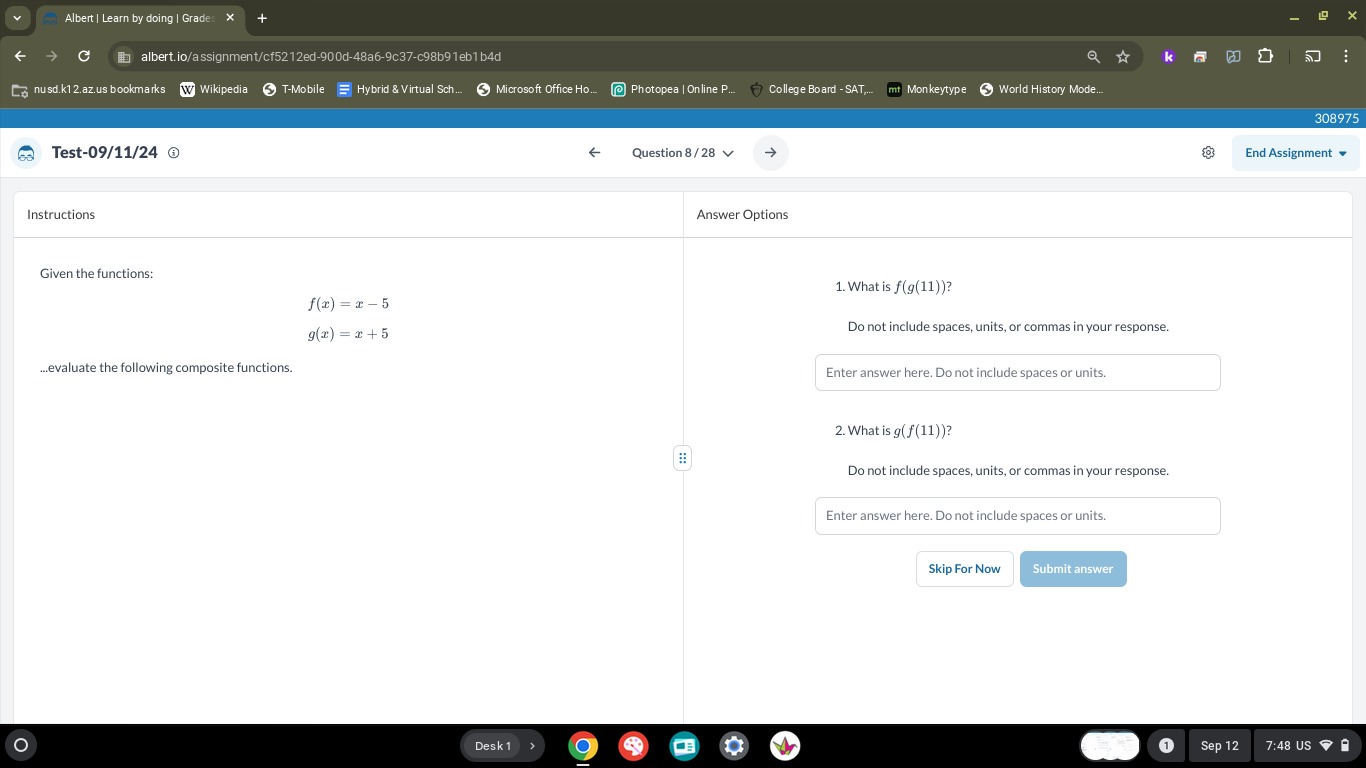1366x768 pixels.
Task: Open a new browser tab
Action: point(262,18)
